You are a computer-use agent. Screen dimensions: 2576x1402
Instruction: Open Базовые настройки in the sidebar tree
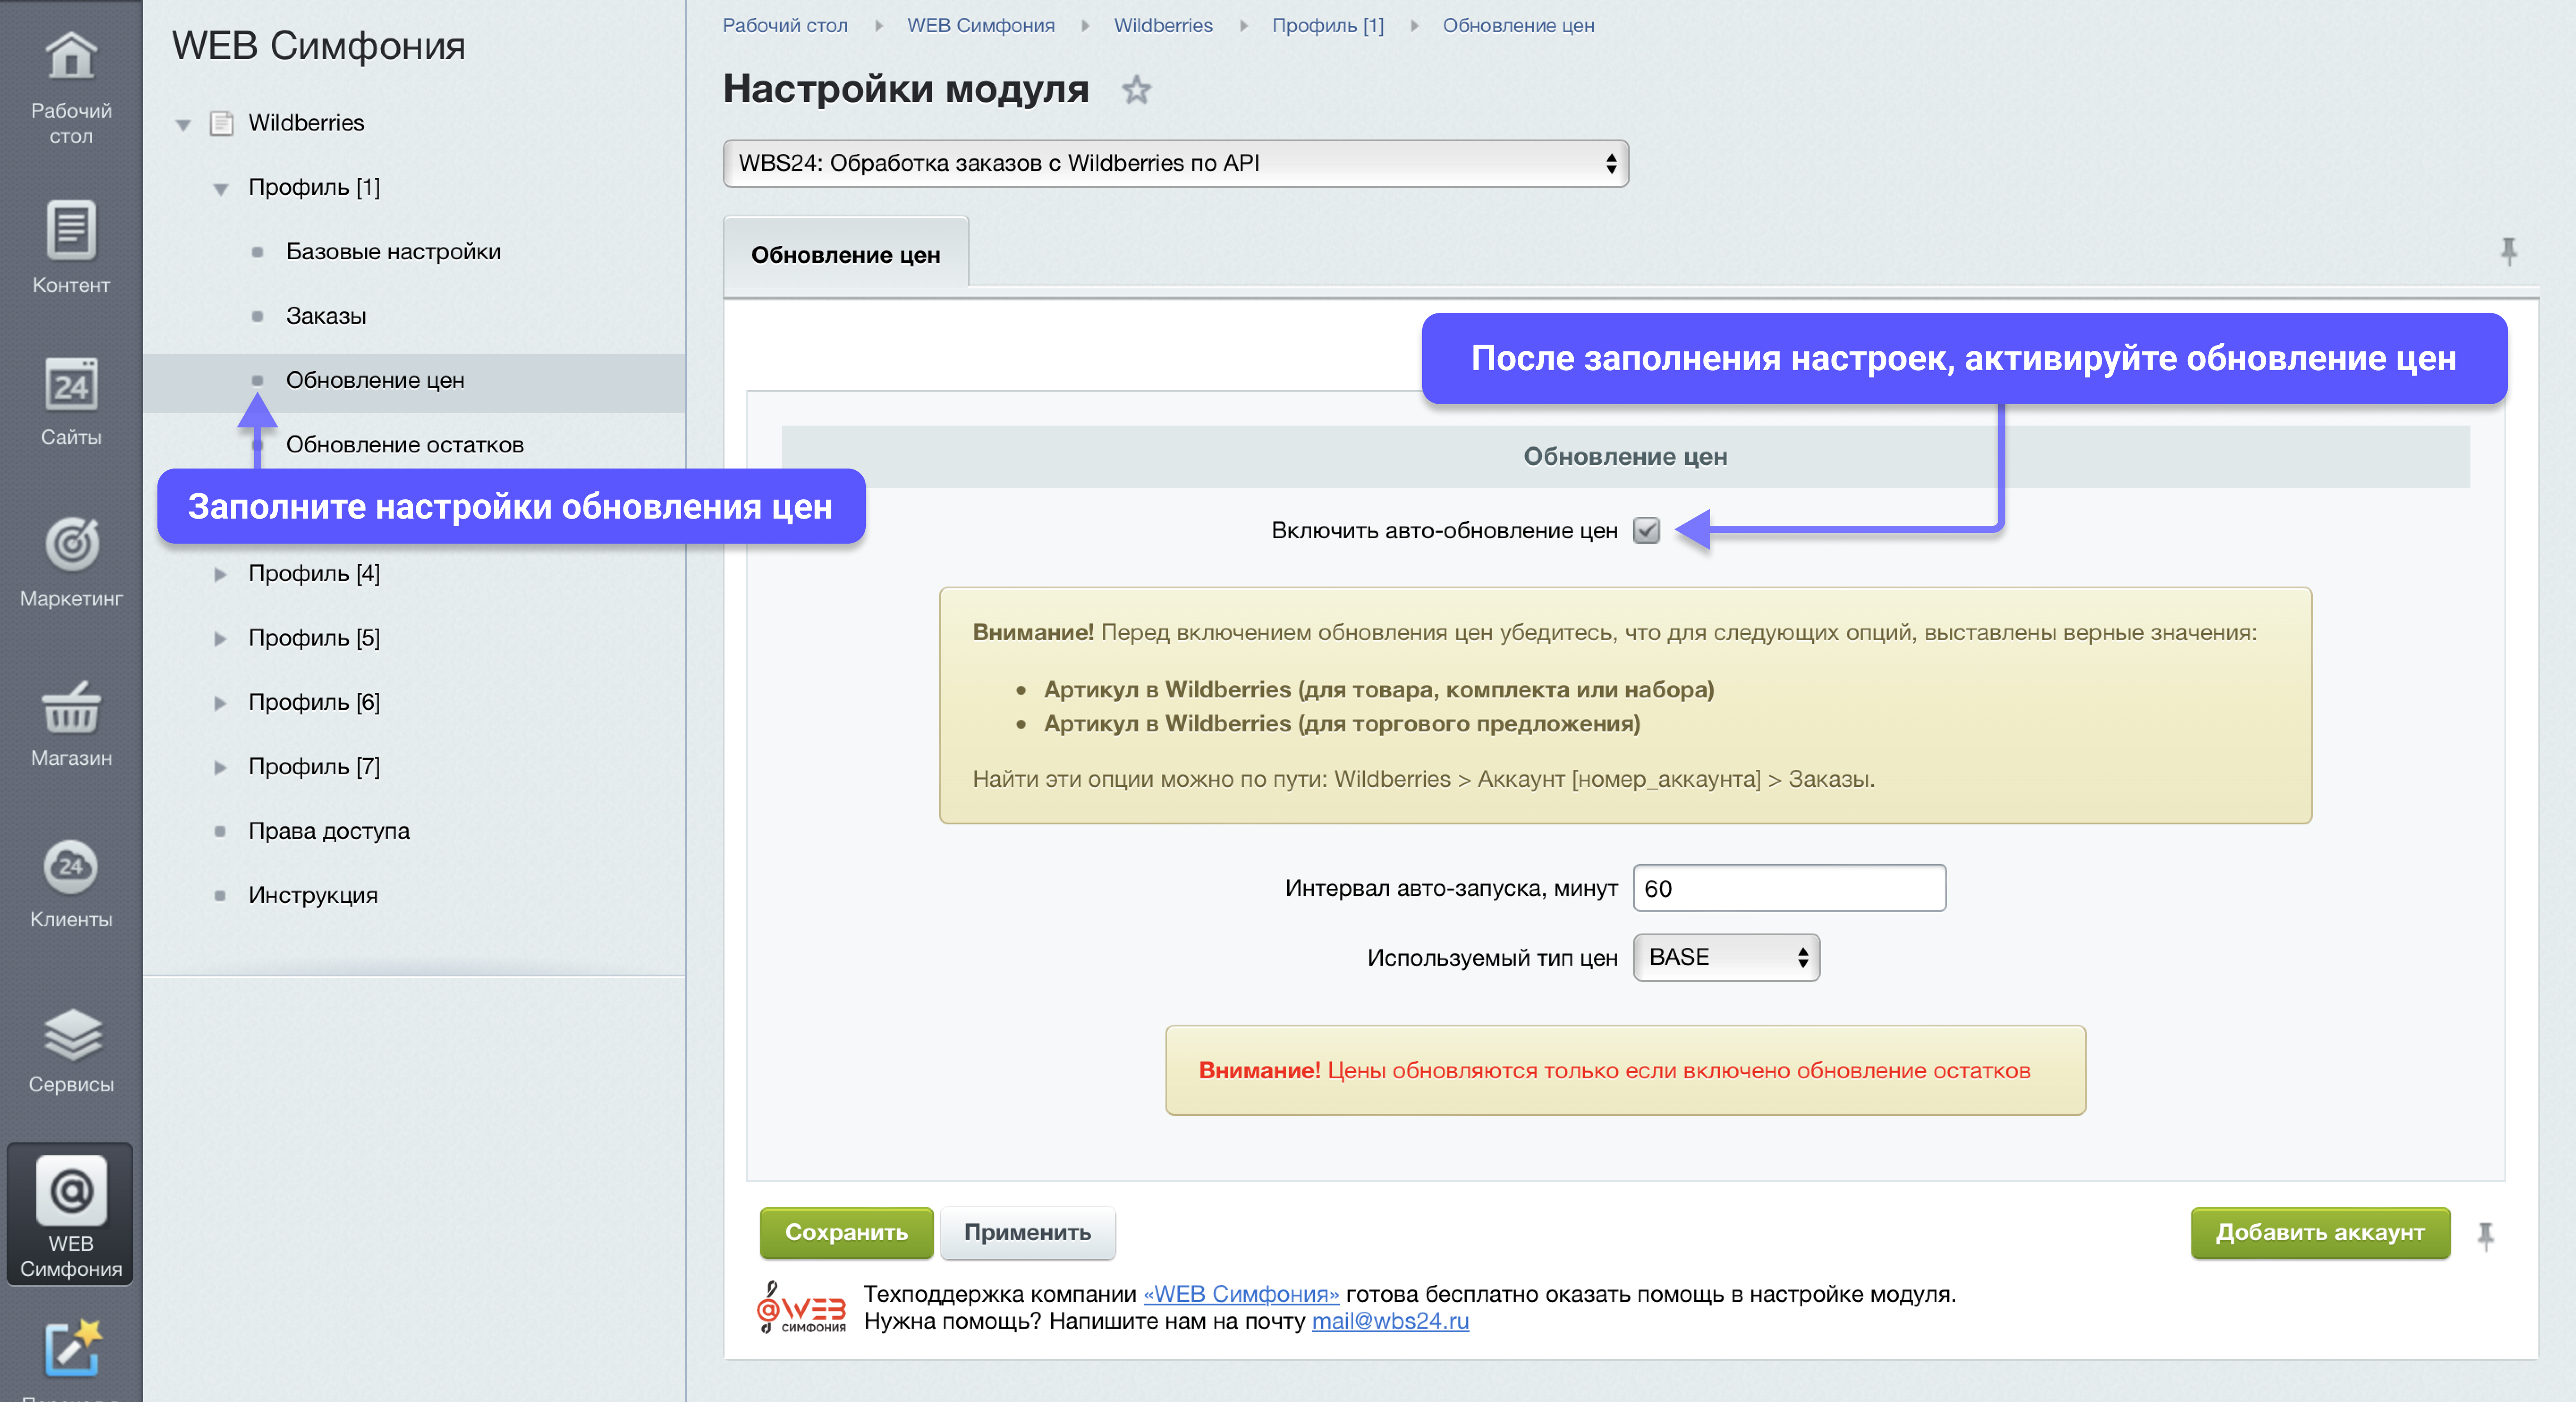click(393, 252)
